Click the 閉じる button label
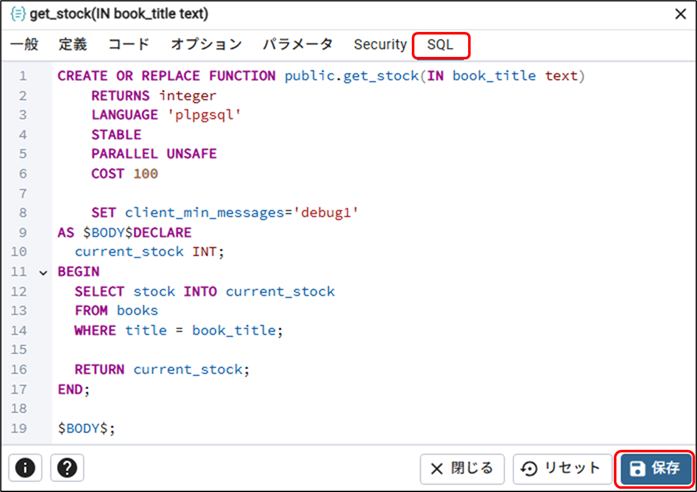This screenshot has height=492, width=697. coord(472,468)
